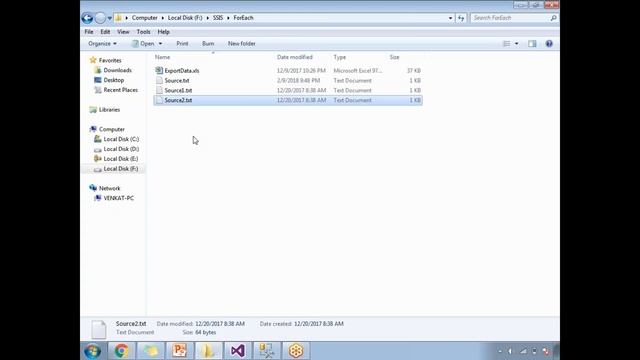This screenshot has width=640, height=360.
Task: Open Desktop in the navigation pane
Action: tap(113, 80)
